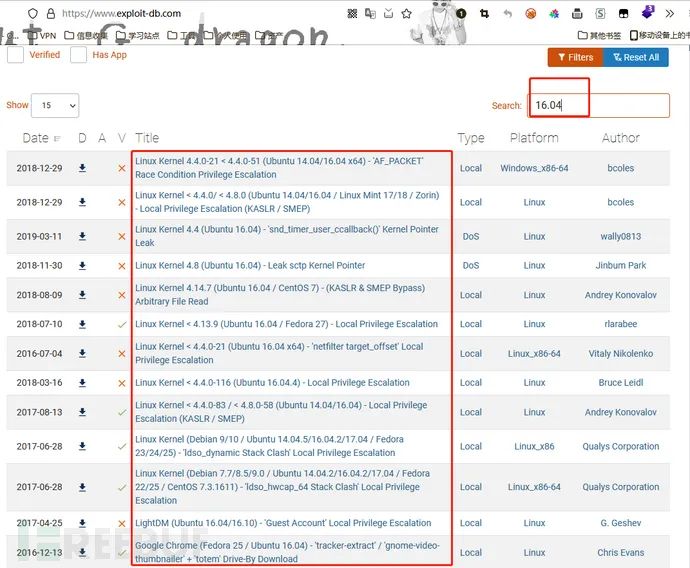
Task: Tick the Verified checkbox
Action: pyautogui.click(x=15, y=55)
